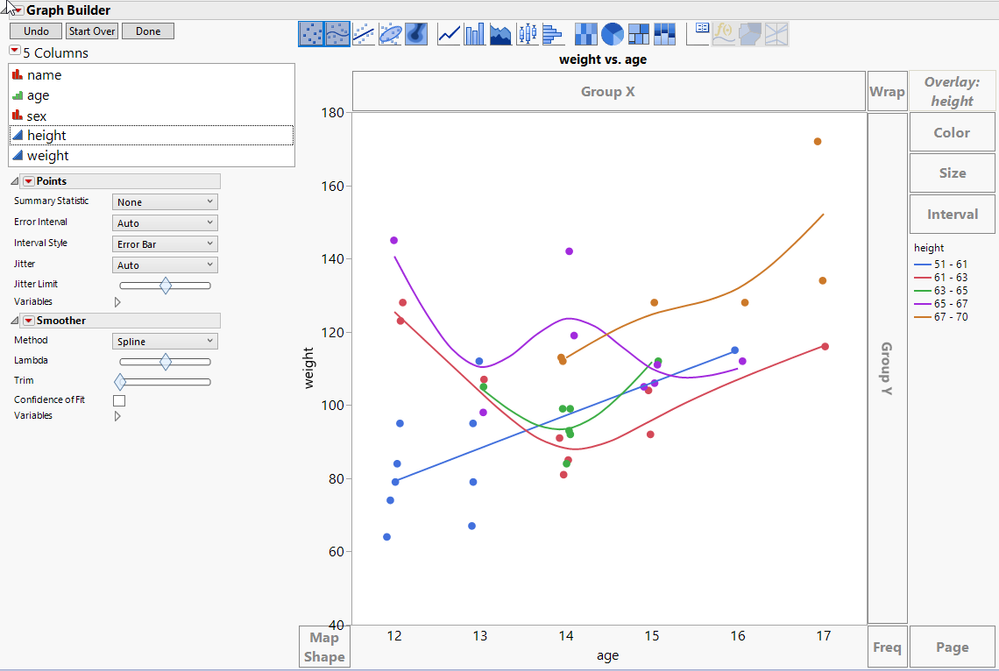
Task: Select the Points element icon
Action: tap(311, 34)
